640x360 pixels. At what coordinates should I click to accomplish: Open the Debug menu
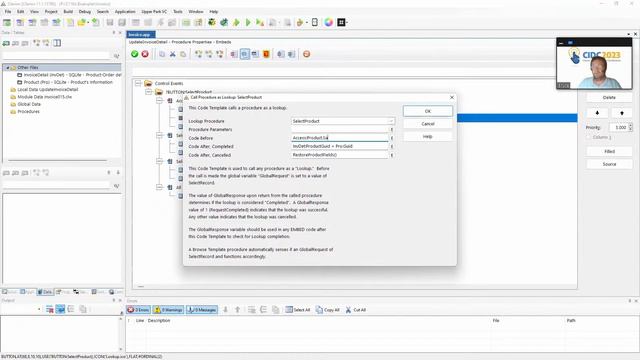(84, 11)
